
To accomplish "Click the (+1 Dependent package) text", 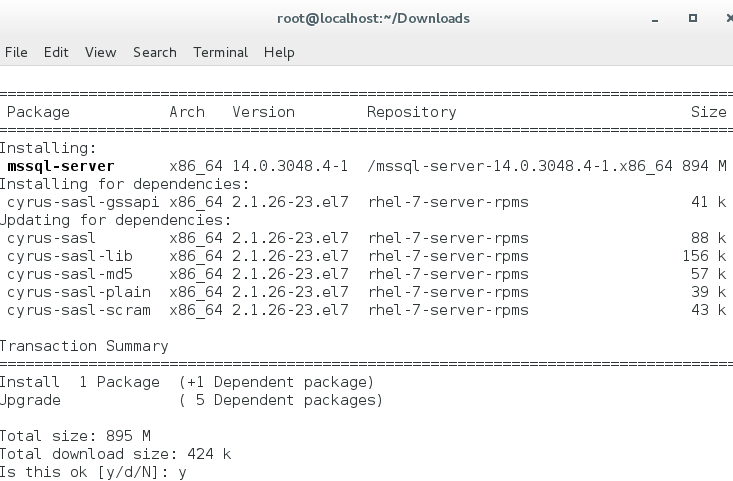I will (x=276, y=382).
